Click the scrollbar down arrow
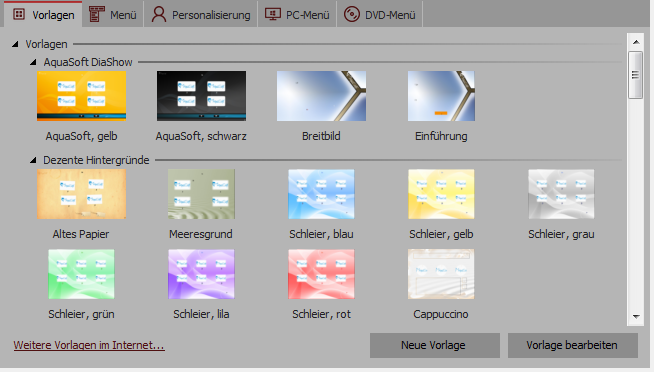654x372 pixels. [x=636, y=317]
